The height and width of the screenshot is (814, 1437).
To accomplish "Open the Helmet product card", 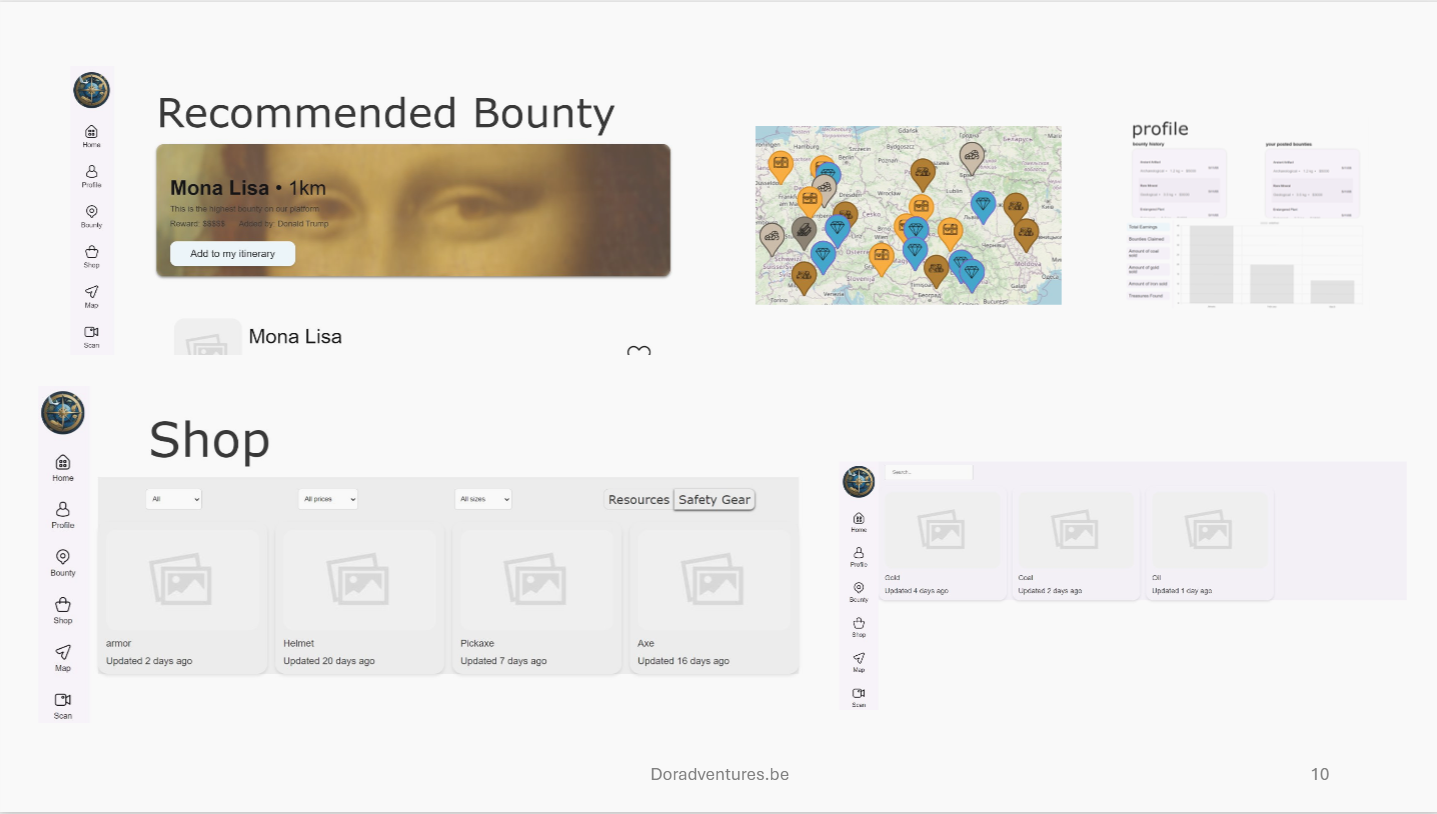I will pos(360,600).
